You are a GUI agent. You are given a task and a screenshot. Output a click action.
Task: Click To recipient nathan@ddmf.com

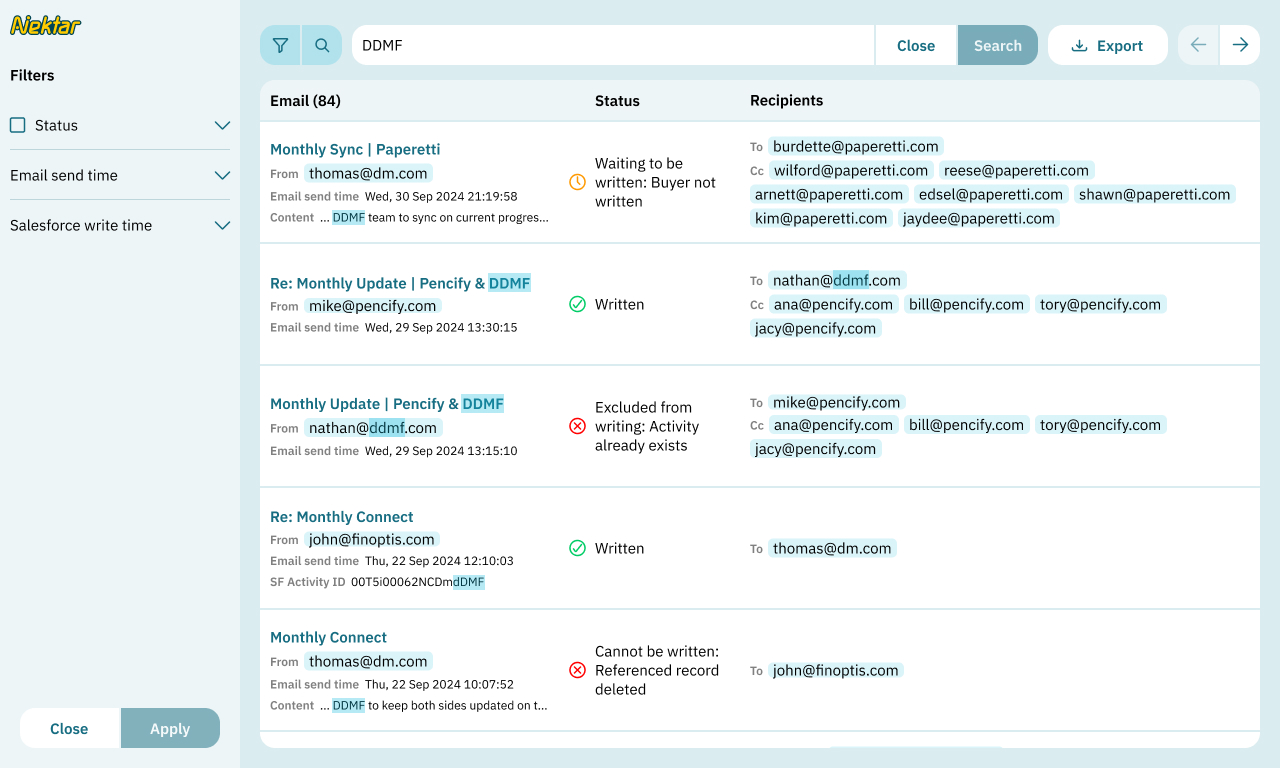click(x=837, y=280)
